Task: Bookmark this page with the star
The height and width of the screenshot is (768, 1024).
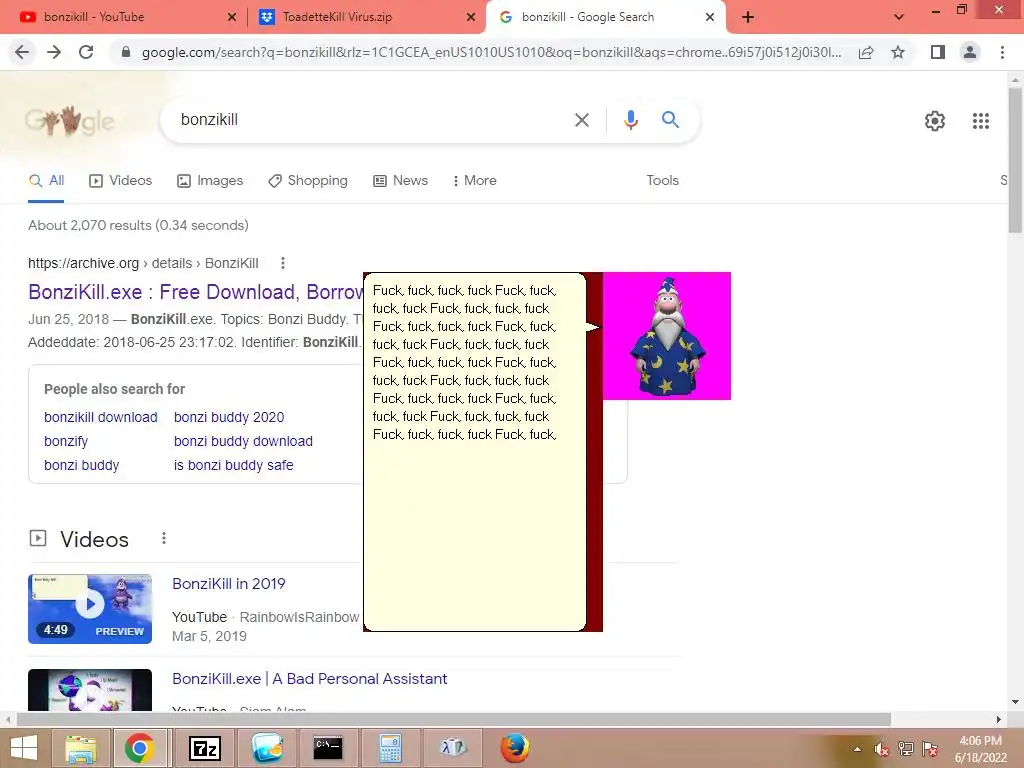Action: point(898,52)
